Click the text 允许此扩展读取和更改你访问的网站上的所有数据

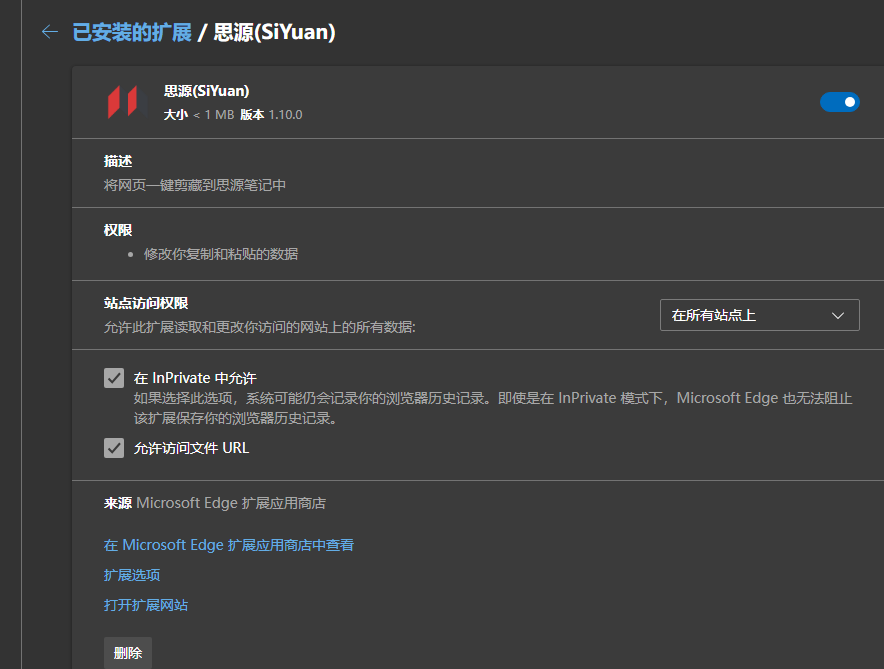(x=259, y=327)
